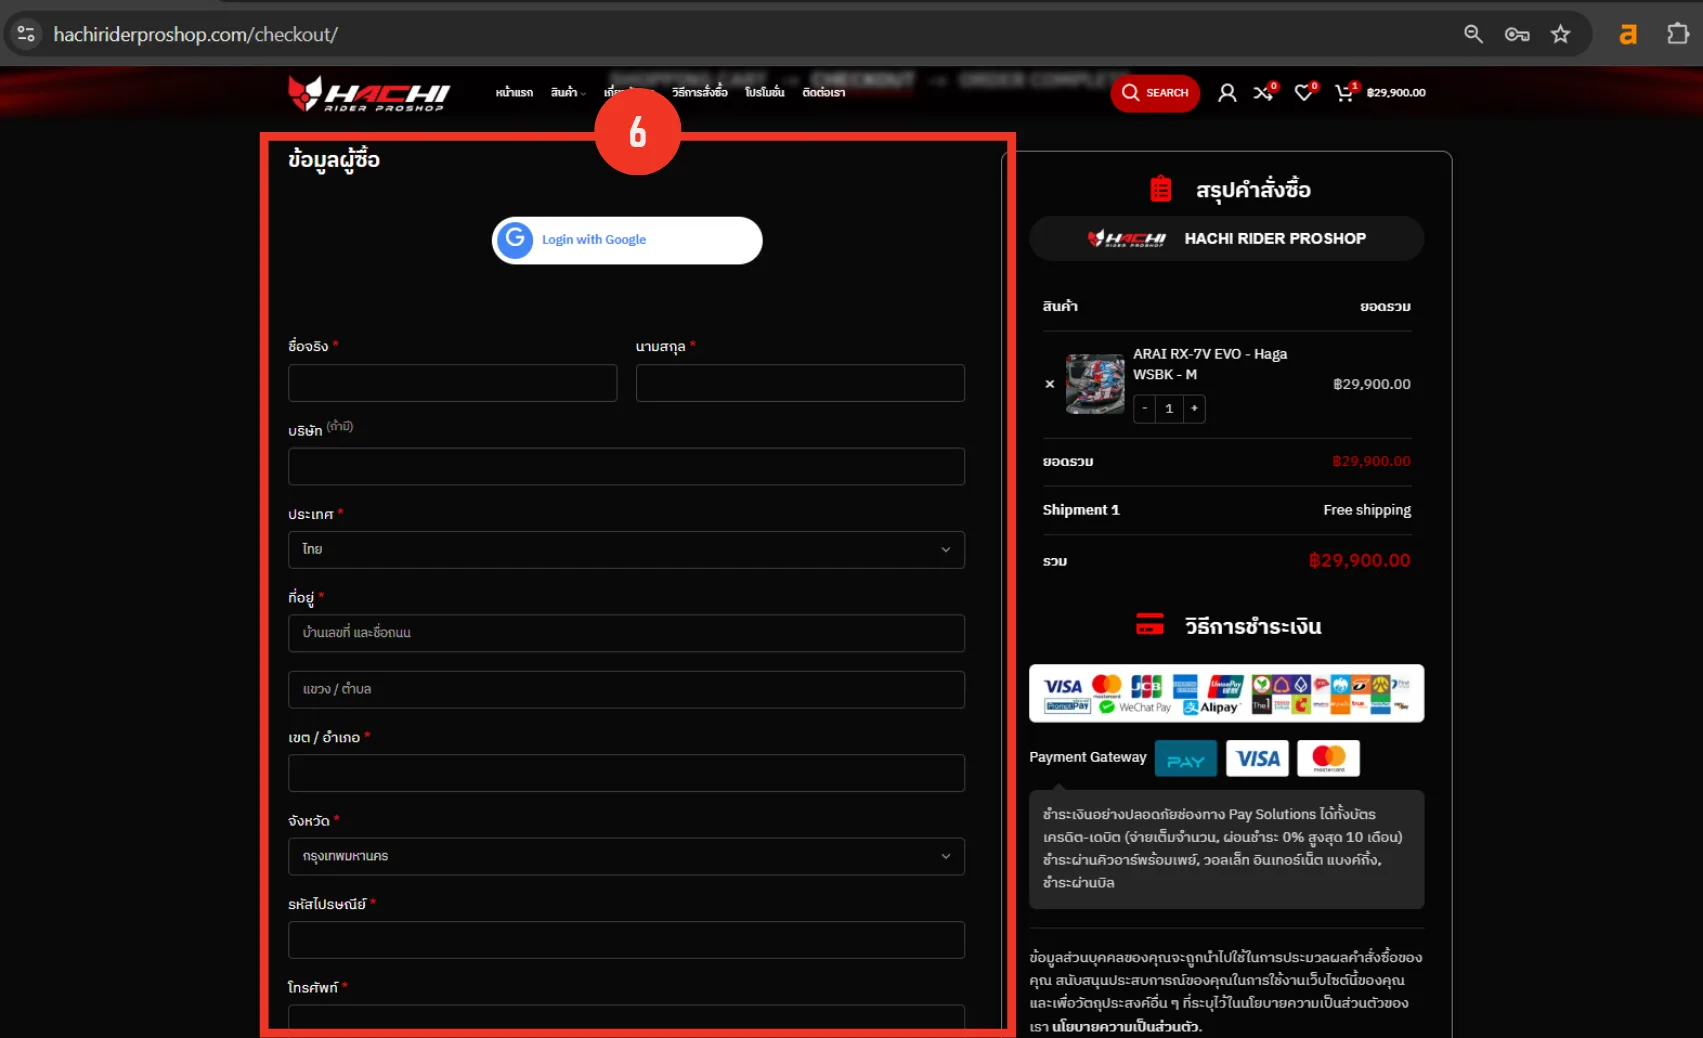Viewport: 1703px width, 1038px height.
Task: Open the browser extensions puzzle icon
Action: [1677, 34]
